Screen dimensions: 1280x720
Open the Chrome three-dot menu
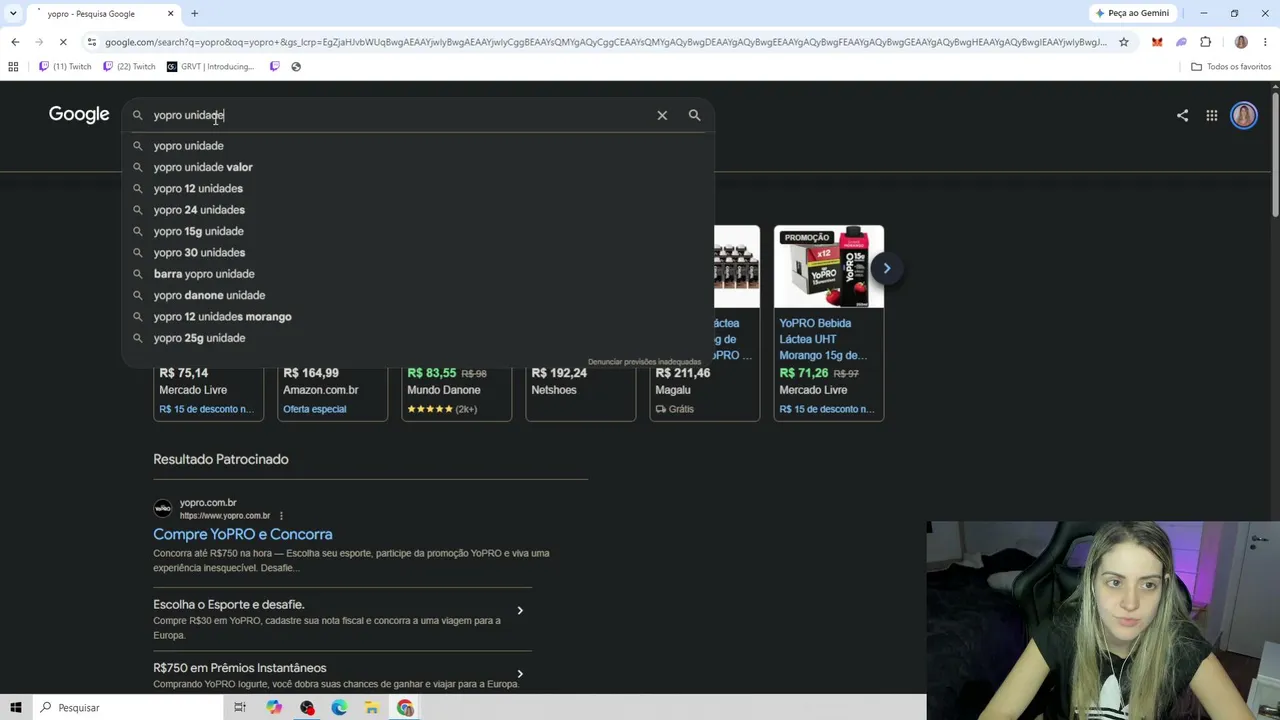(1265, 42)
